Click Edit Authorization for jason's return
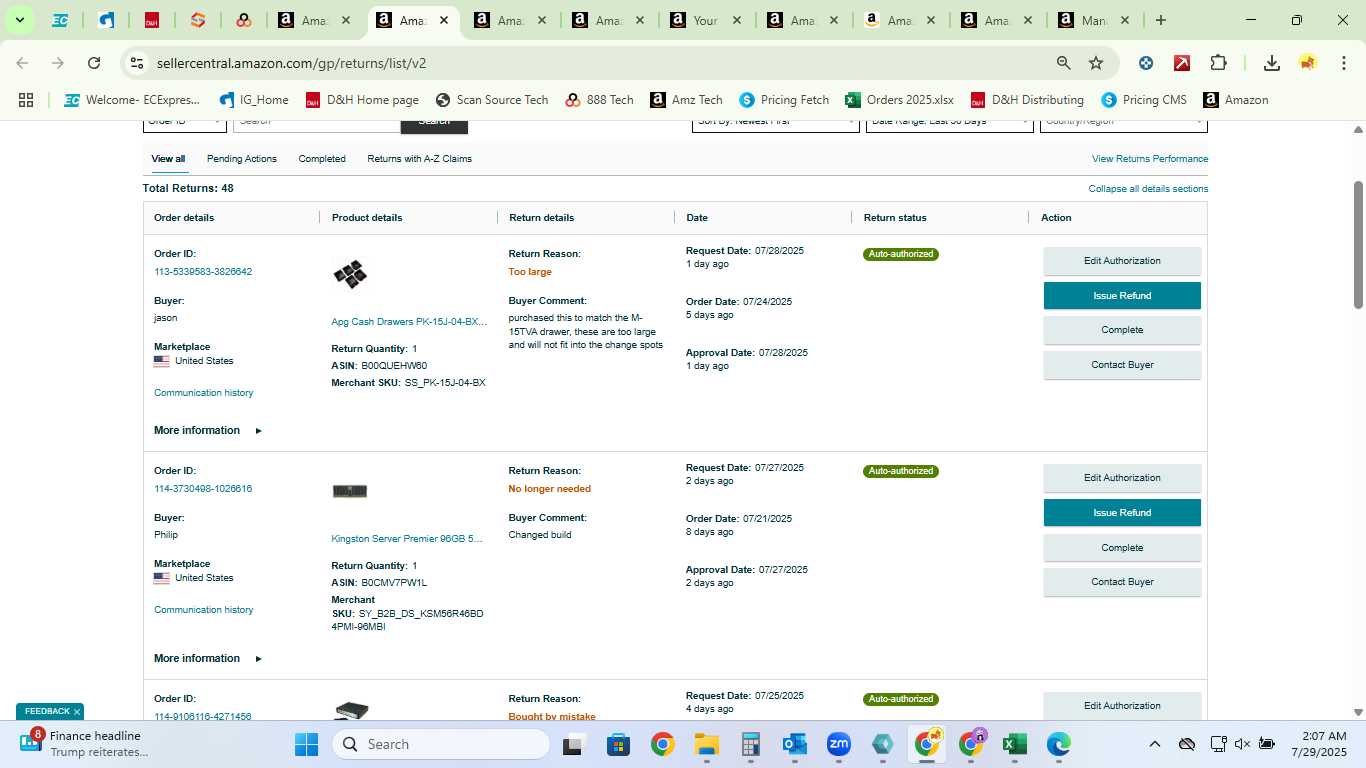The image size is (1366, 768). click(1122, 261)
